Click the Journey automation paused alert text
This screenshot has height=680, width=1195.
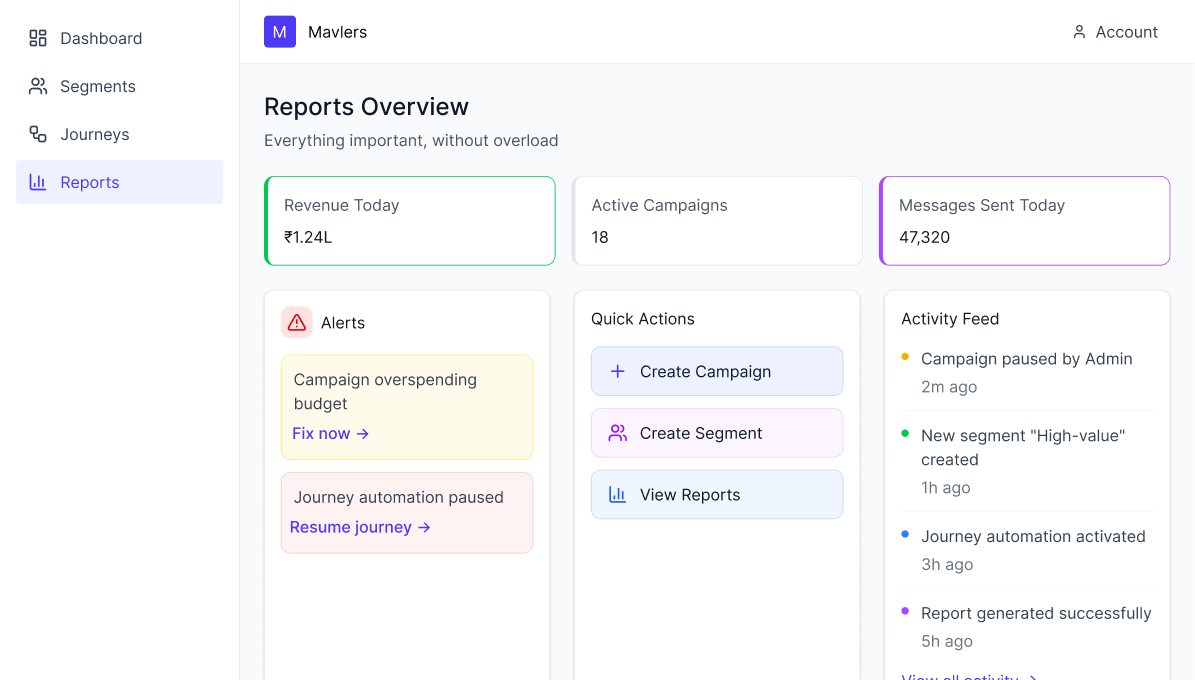coord(399,497)
